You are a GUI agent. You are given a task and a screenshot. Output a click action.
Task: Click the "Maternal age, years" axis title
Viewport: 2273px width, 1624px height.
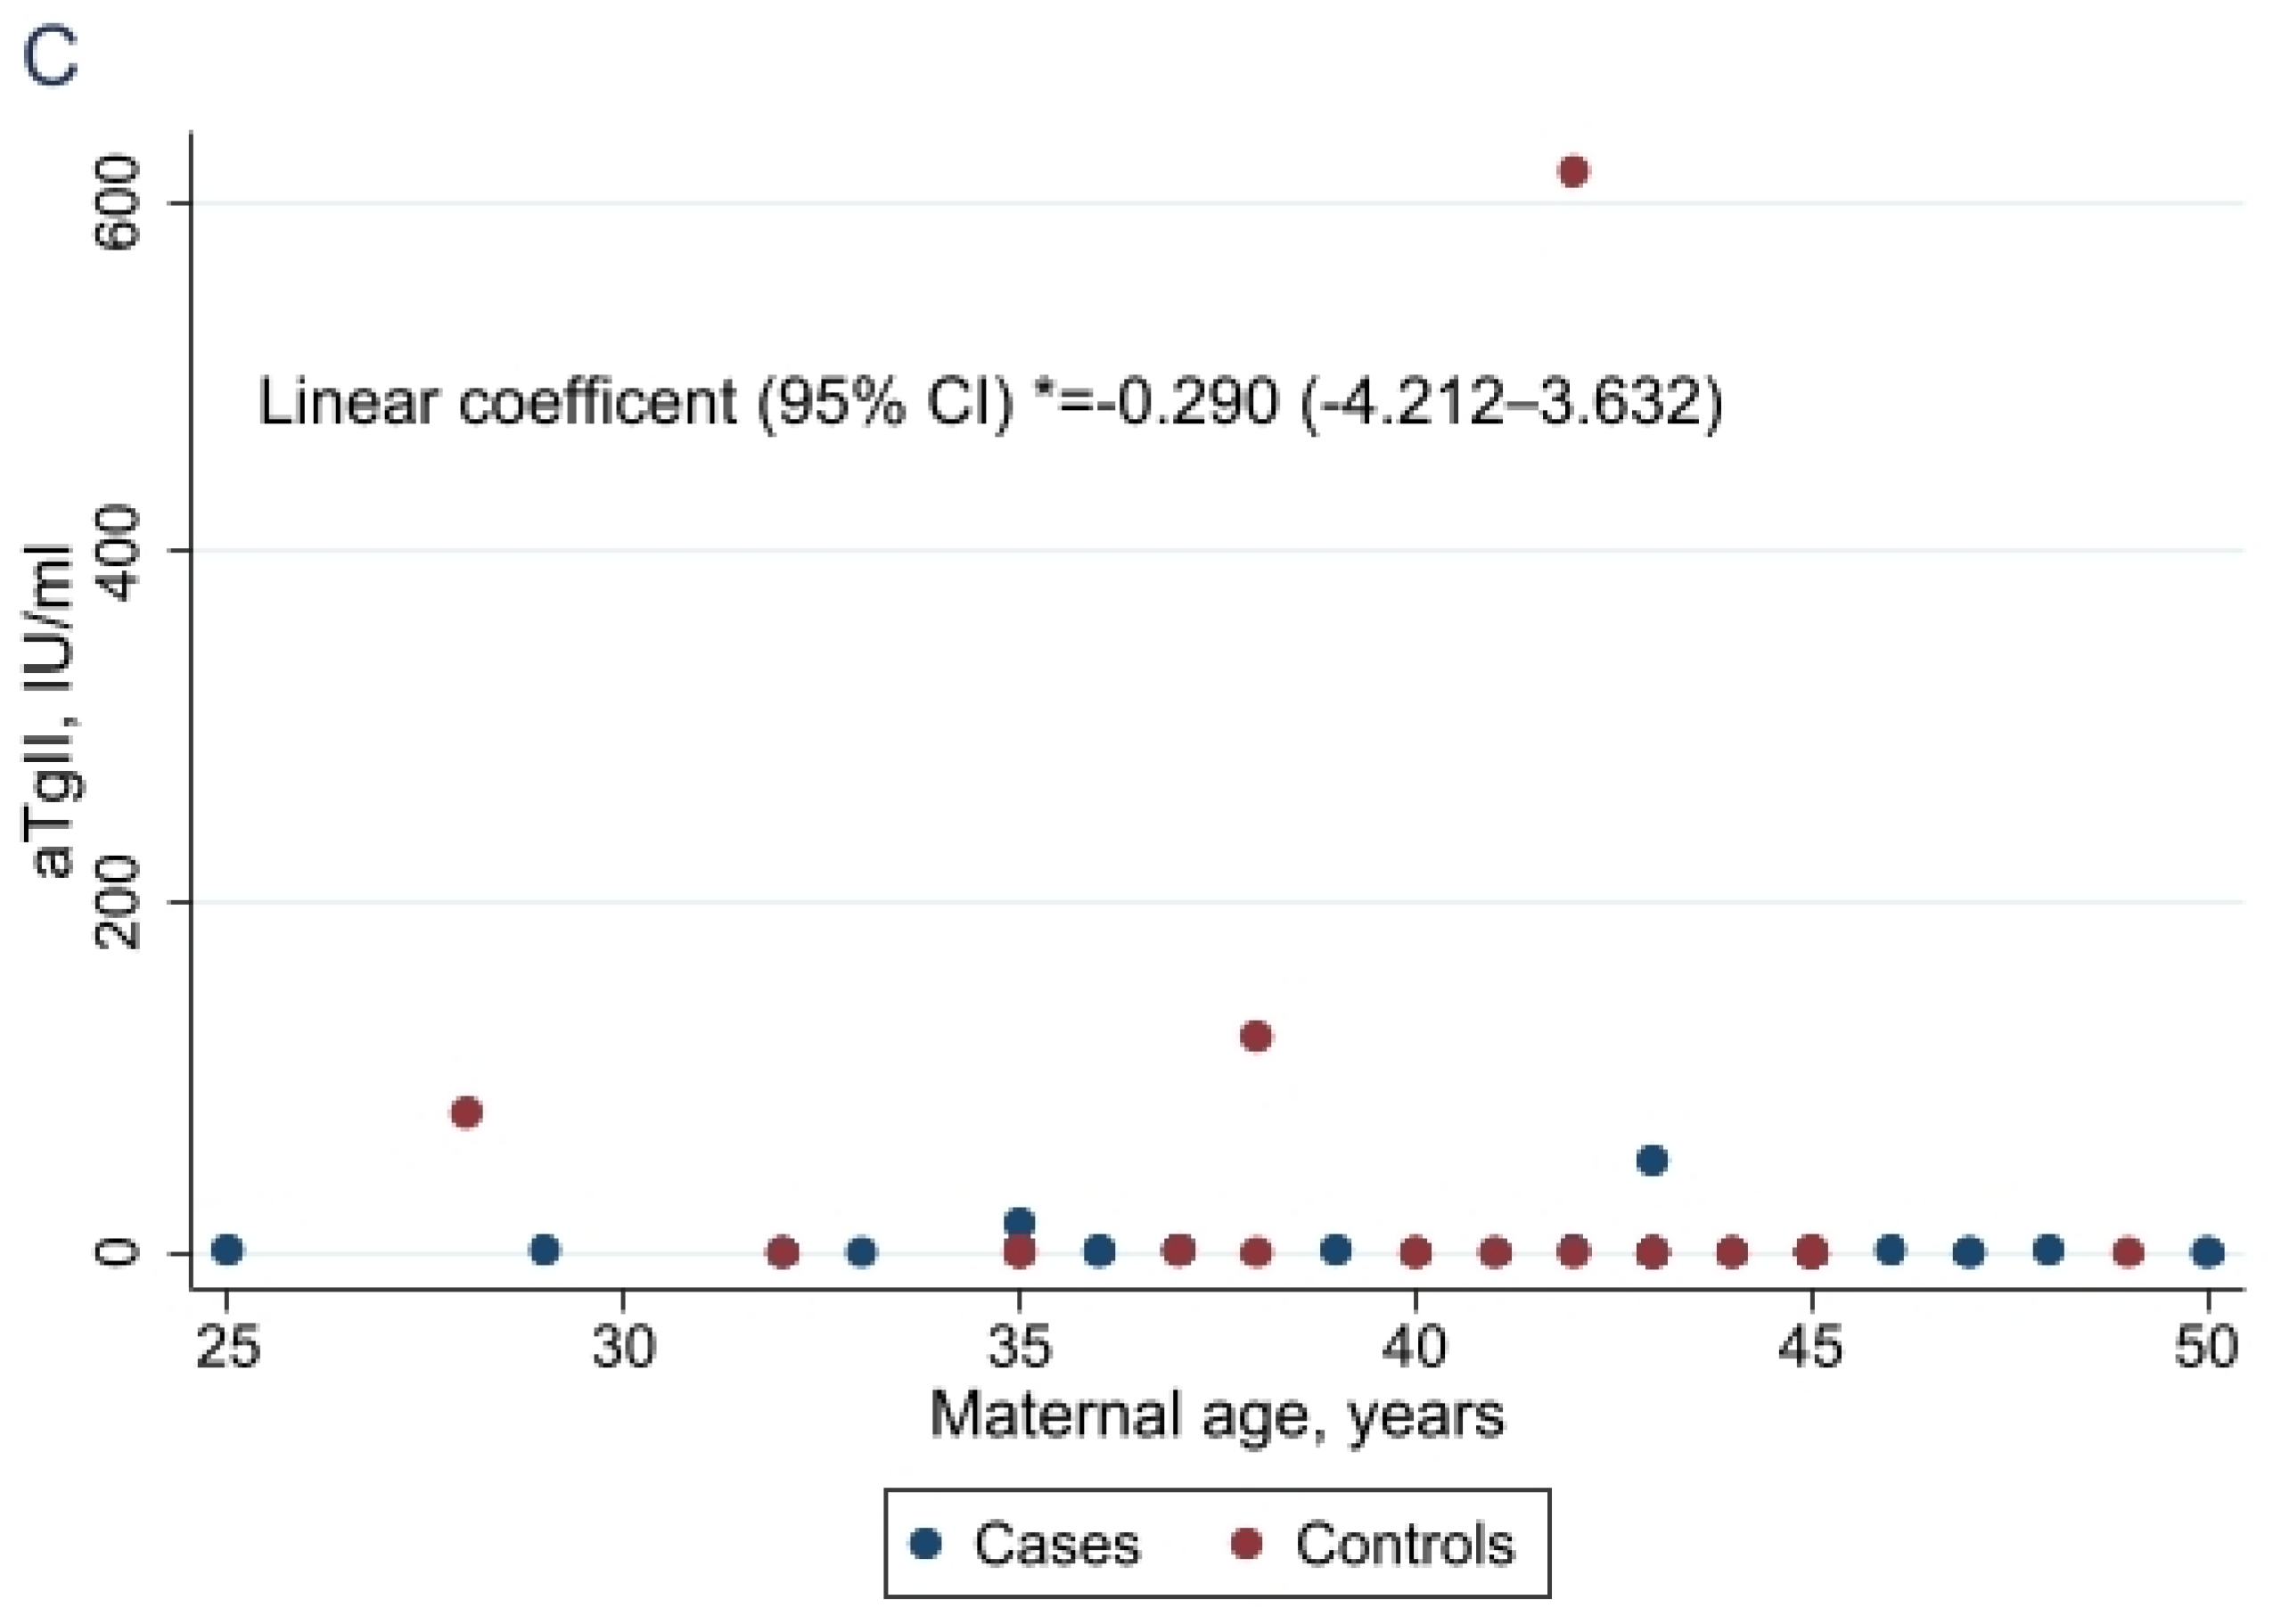coord(1216,1416)
